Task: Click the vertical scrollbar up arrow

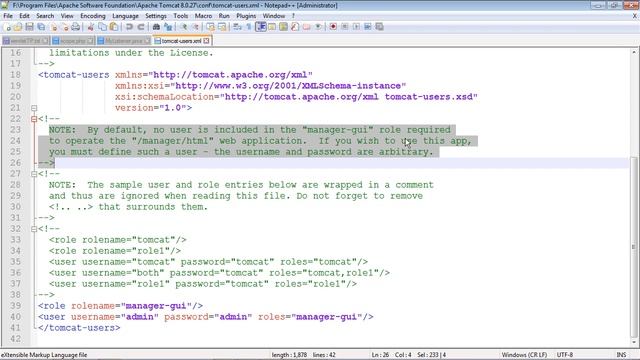Action: click(x=634, y=52)
